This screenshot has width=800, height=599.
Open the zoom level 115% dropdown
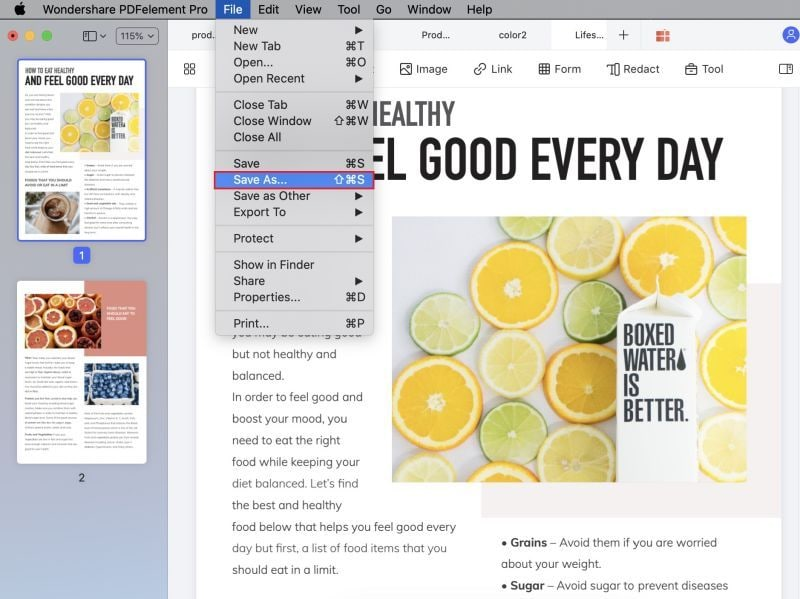(x=135, y=34)
